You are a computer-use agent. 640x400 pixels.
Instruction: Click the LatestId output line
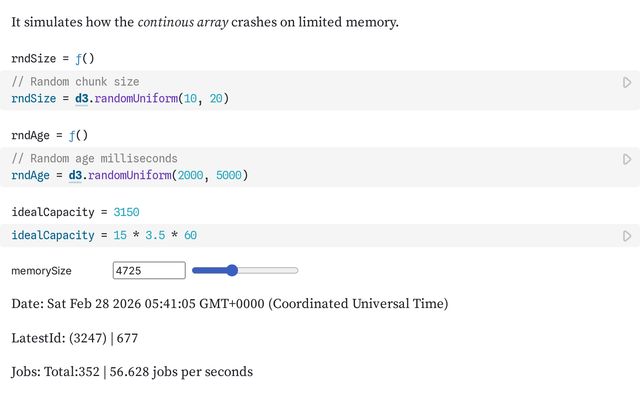(74, 338)
